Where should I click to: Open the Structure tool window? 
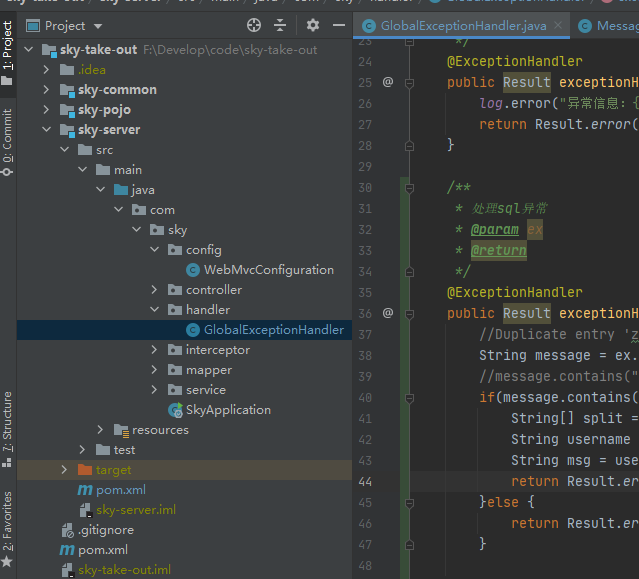point(8,430)
